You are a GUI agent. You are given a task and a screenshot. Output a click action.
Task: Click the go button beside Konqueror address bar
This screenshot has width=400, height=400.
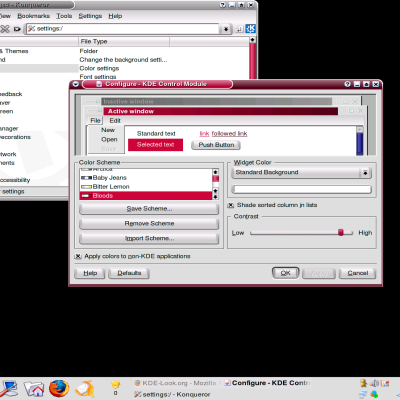pos(239,29)
